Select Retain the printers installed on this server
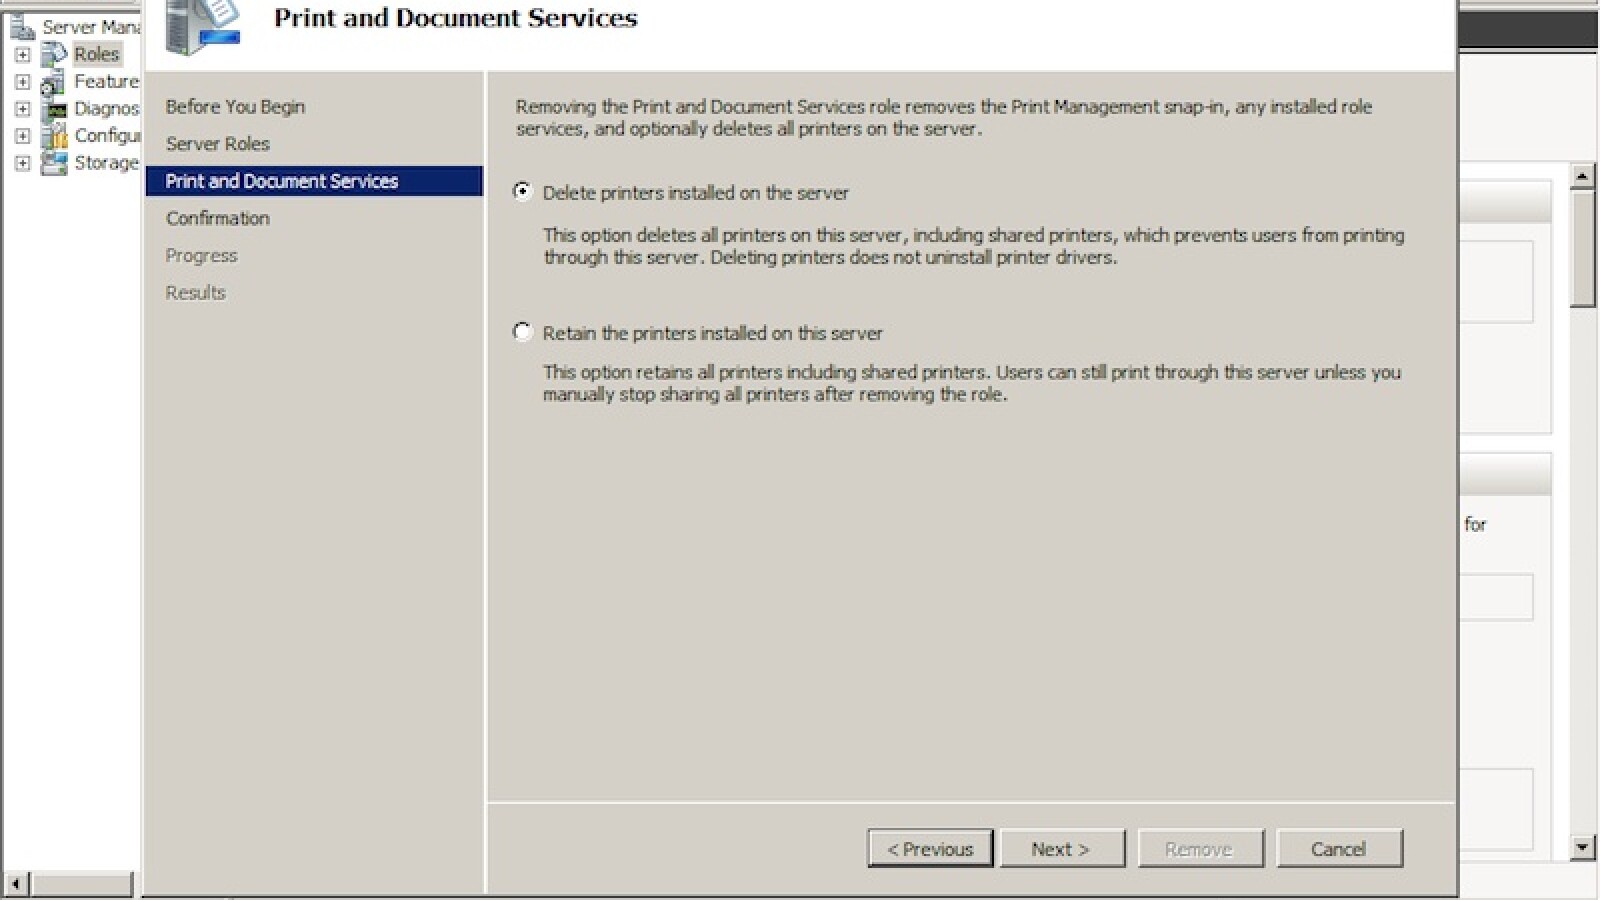This screenshot has height=900, width=1600. pos(522,333)
